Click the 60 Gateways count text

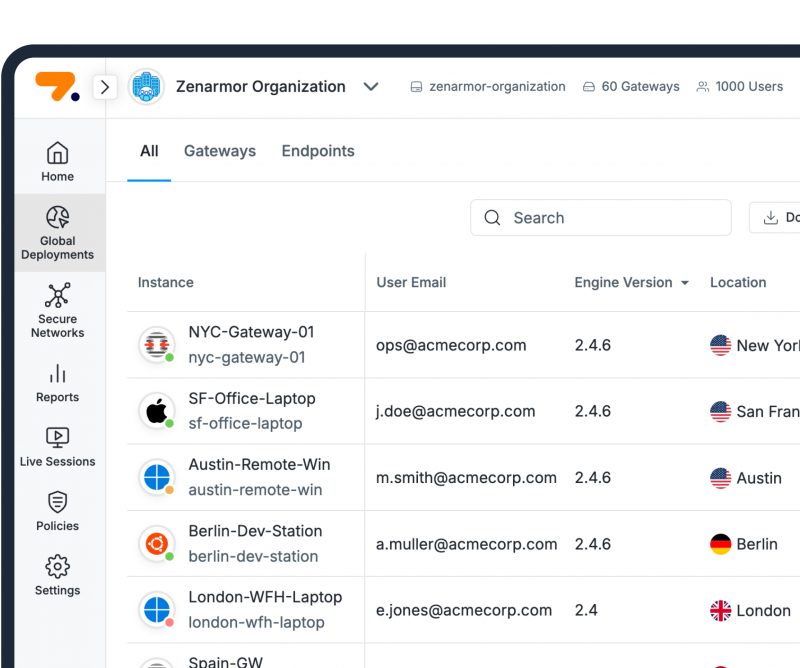(x=640, y=87)
